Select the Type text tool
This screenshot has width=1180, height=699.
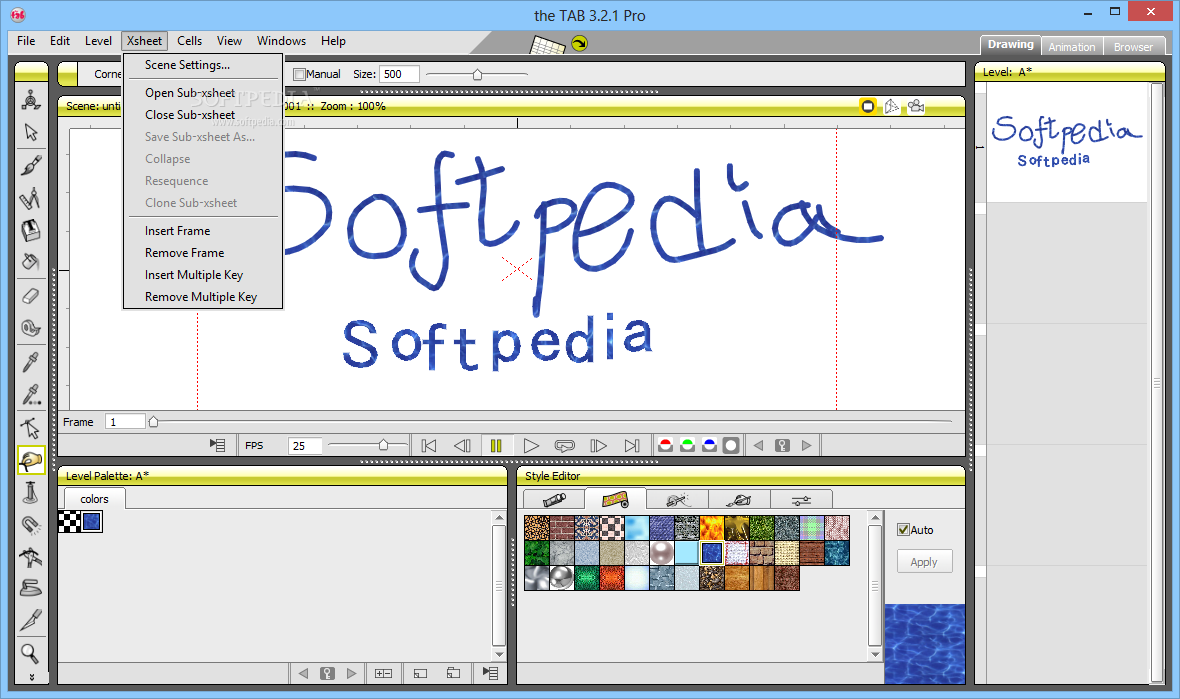coord(31,230)
